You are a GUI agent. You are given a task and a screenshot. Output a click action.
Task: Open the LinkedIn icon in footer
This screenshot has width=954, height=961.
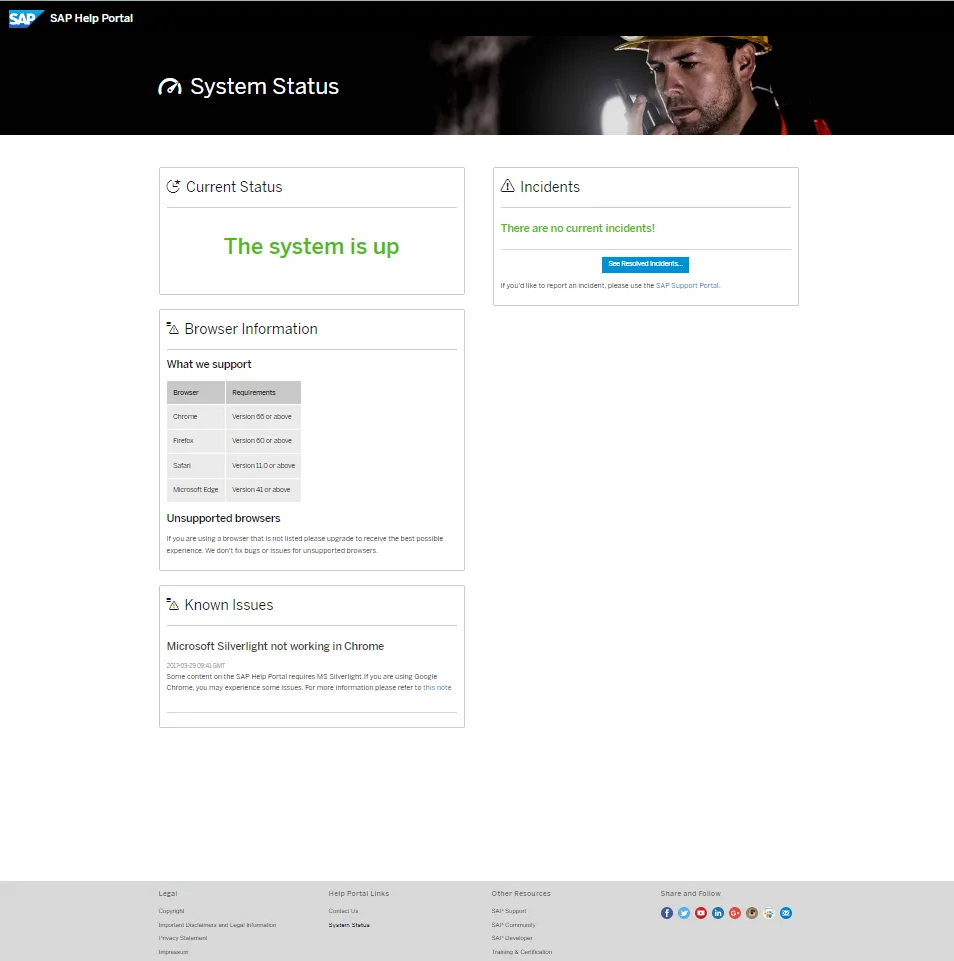(718, 913)
